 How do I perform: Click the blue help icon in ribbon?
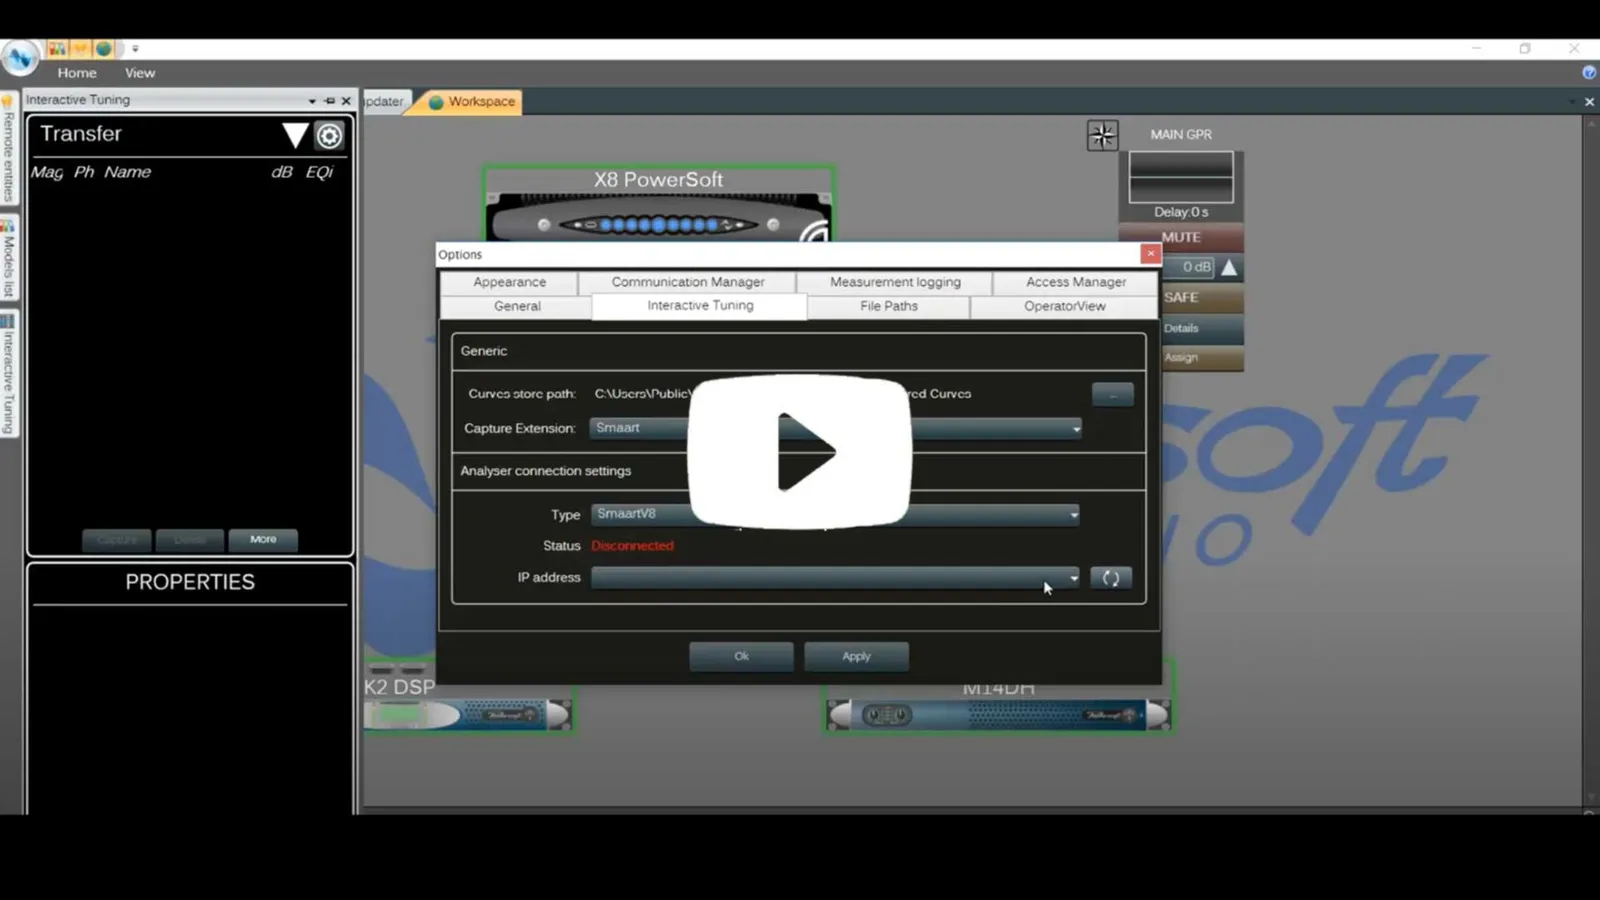click(x=1589, y=72)
